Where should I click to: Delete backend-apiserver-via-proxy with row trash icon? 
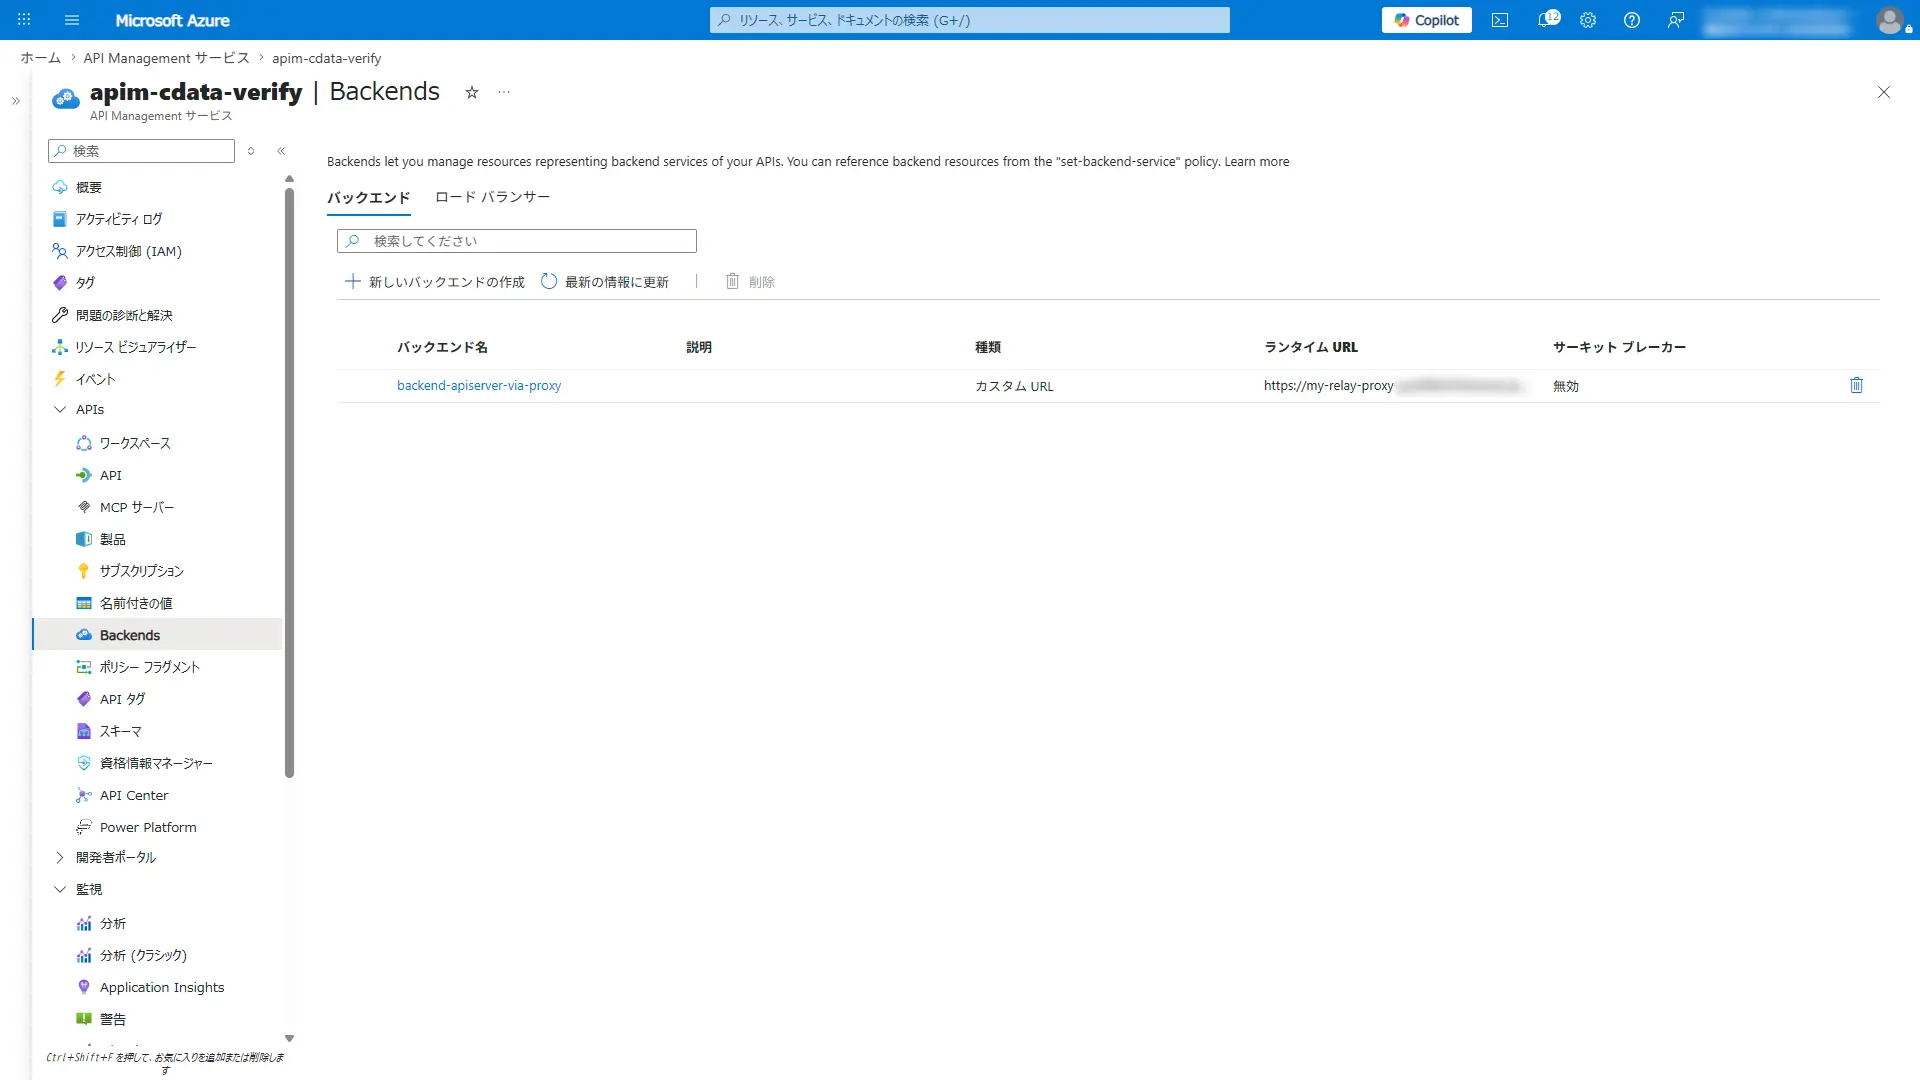(x=1856, y=385)
